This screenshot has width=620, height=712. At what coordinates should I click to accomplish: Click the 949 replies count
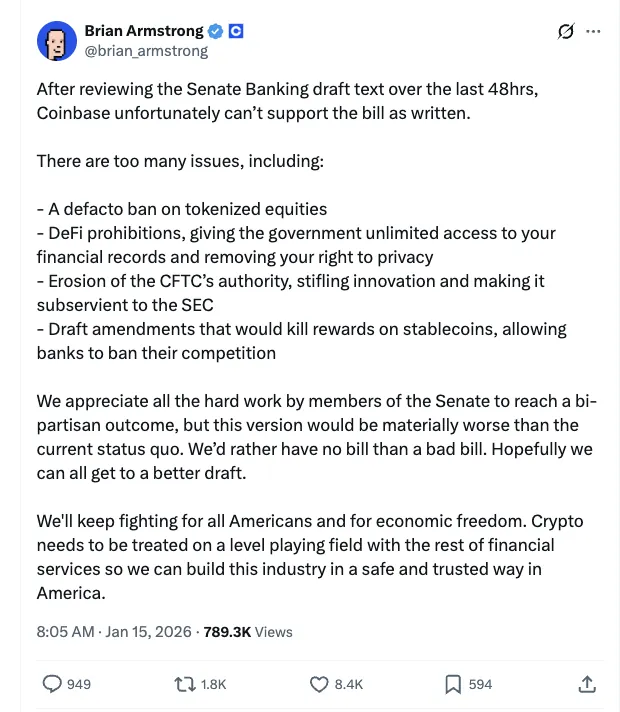coord(79,684)
